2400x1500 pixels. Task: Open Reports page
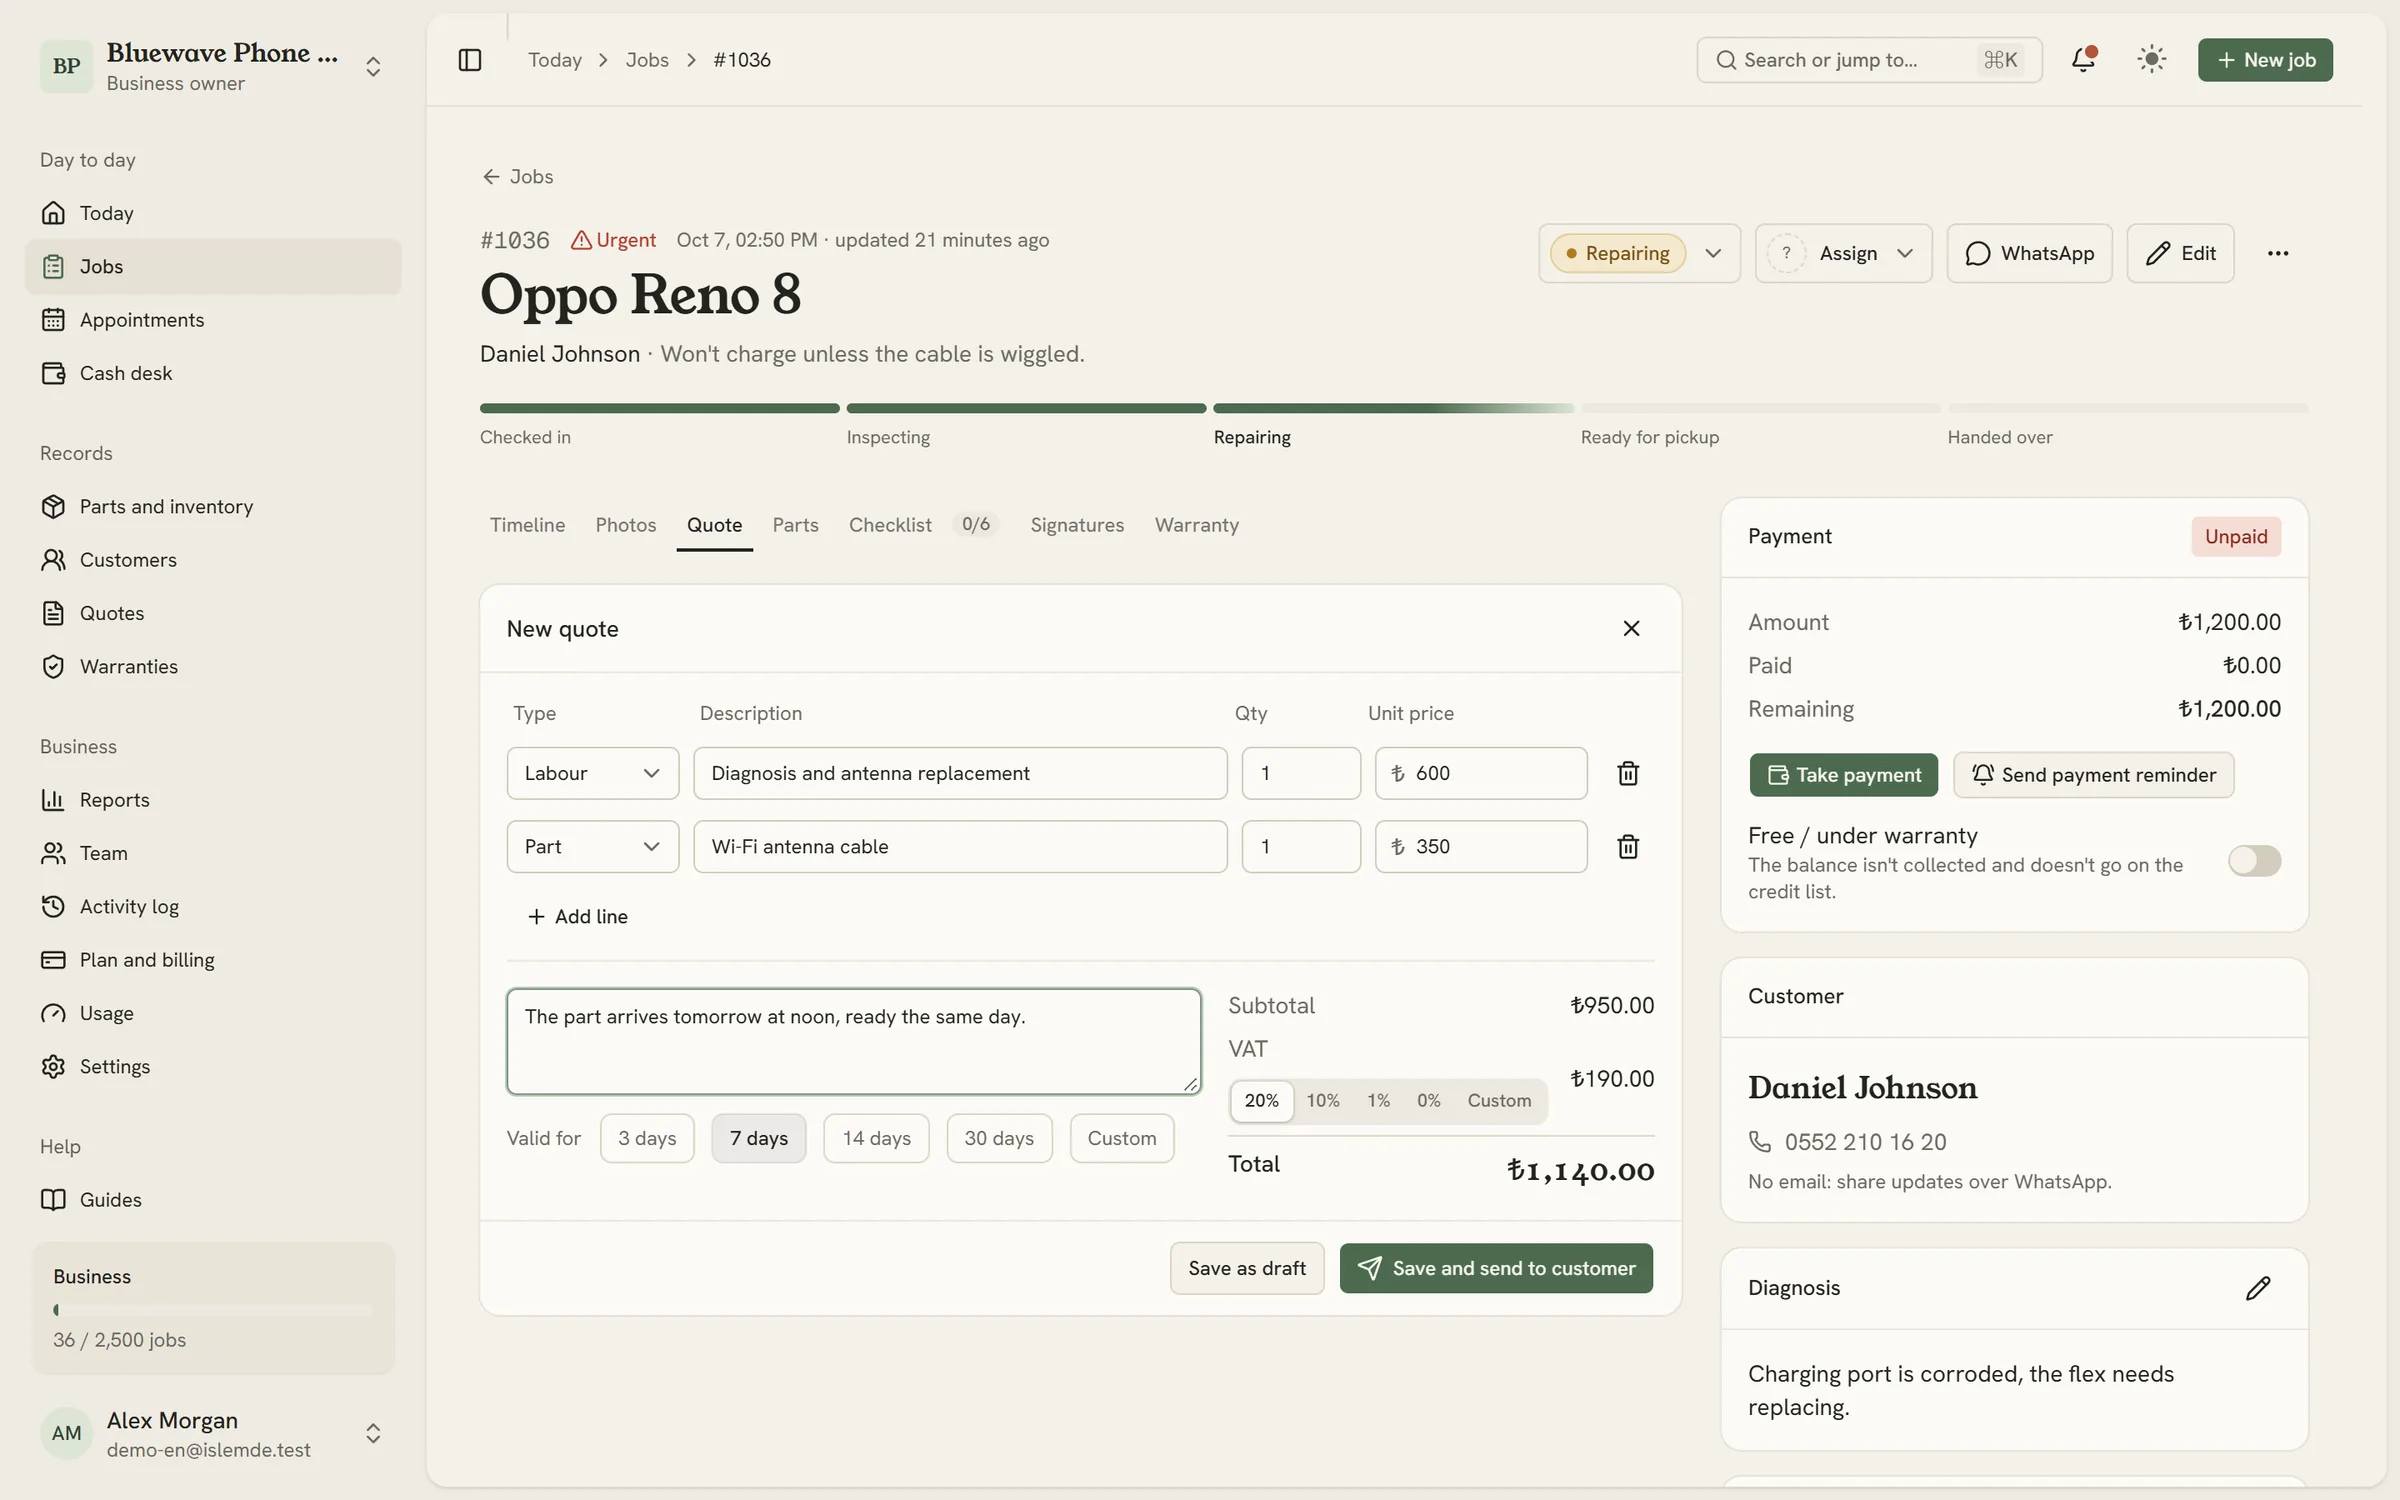pos(213,800)
